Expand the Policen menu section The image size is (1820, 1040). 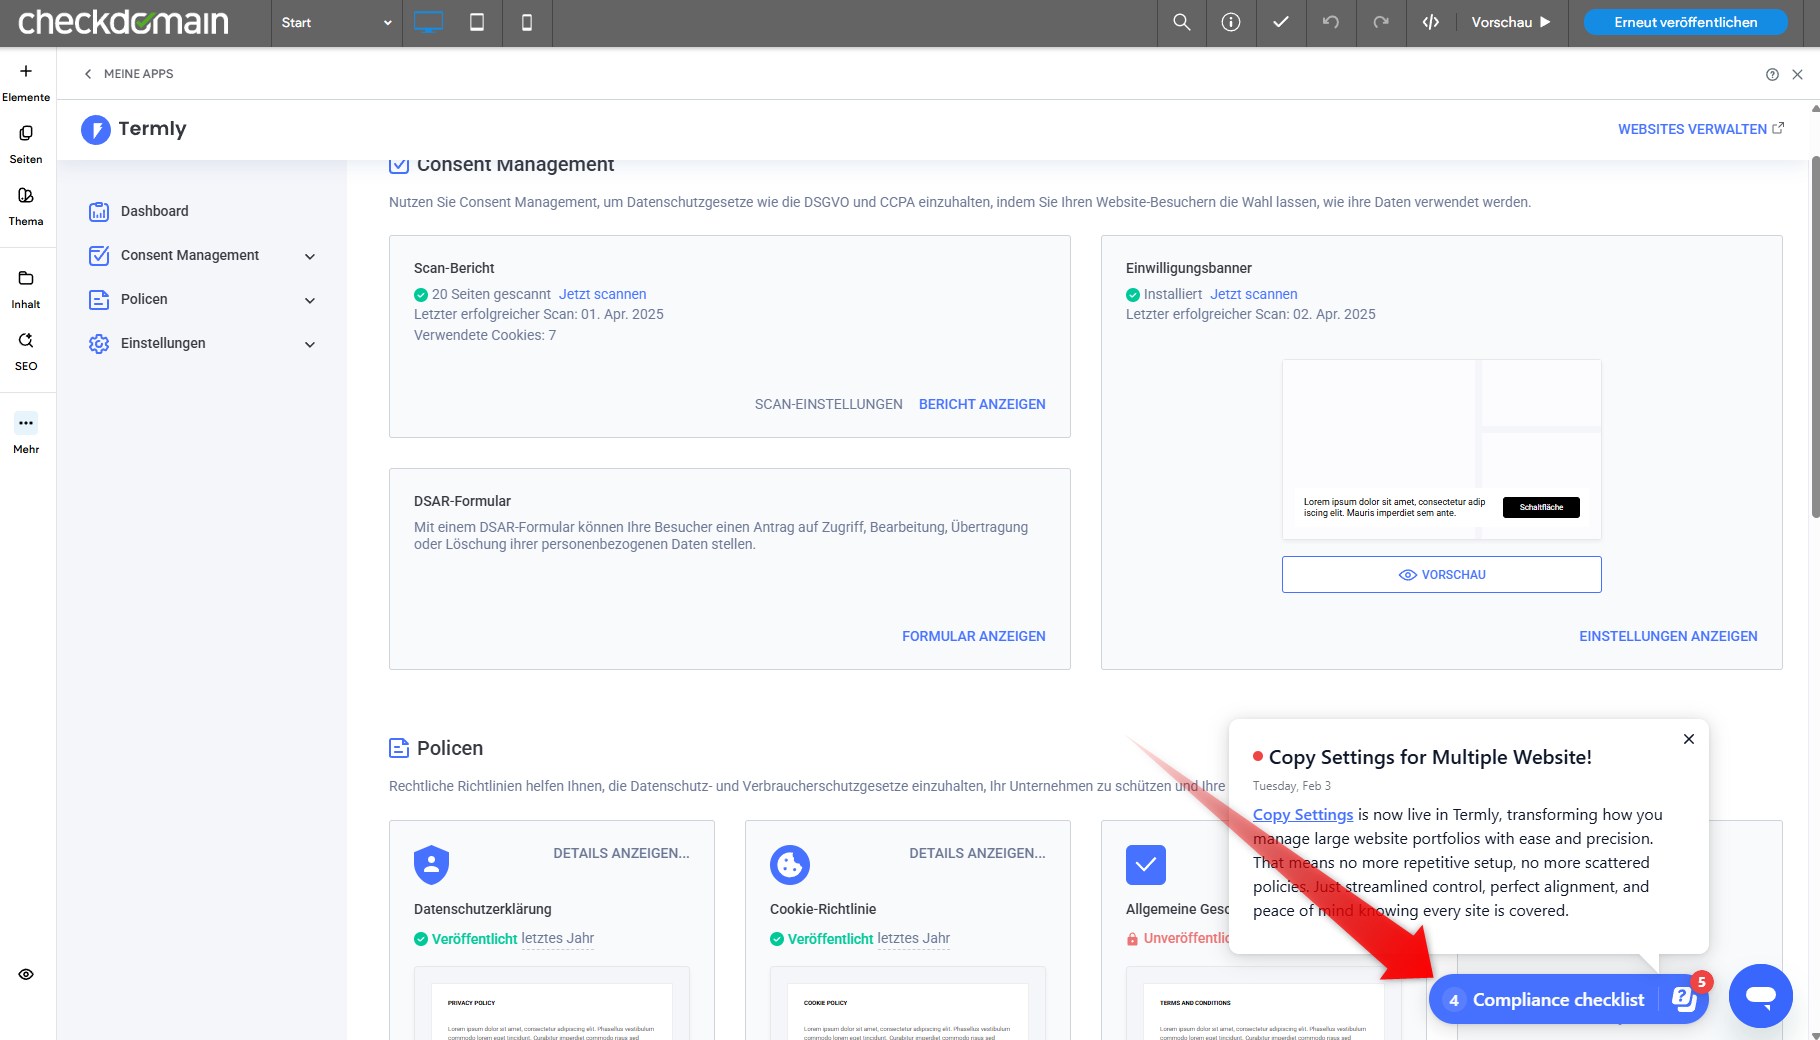310,300
